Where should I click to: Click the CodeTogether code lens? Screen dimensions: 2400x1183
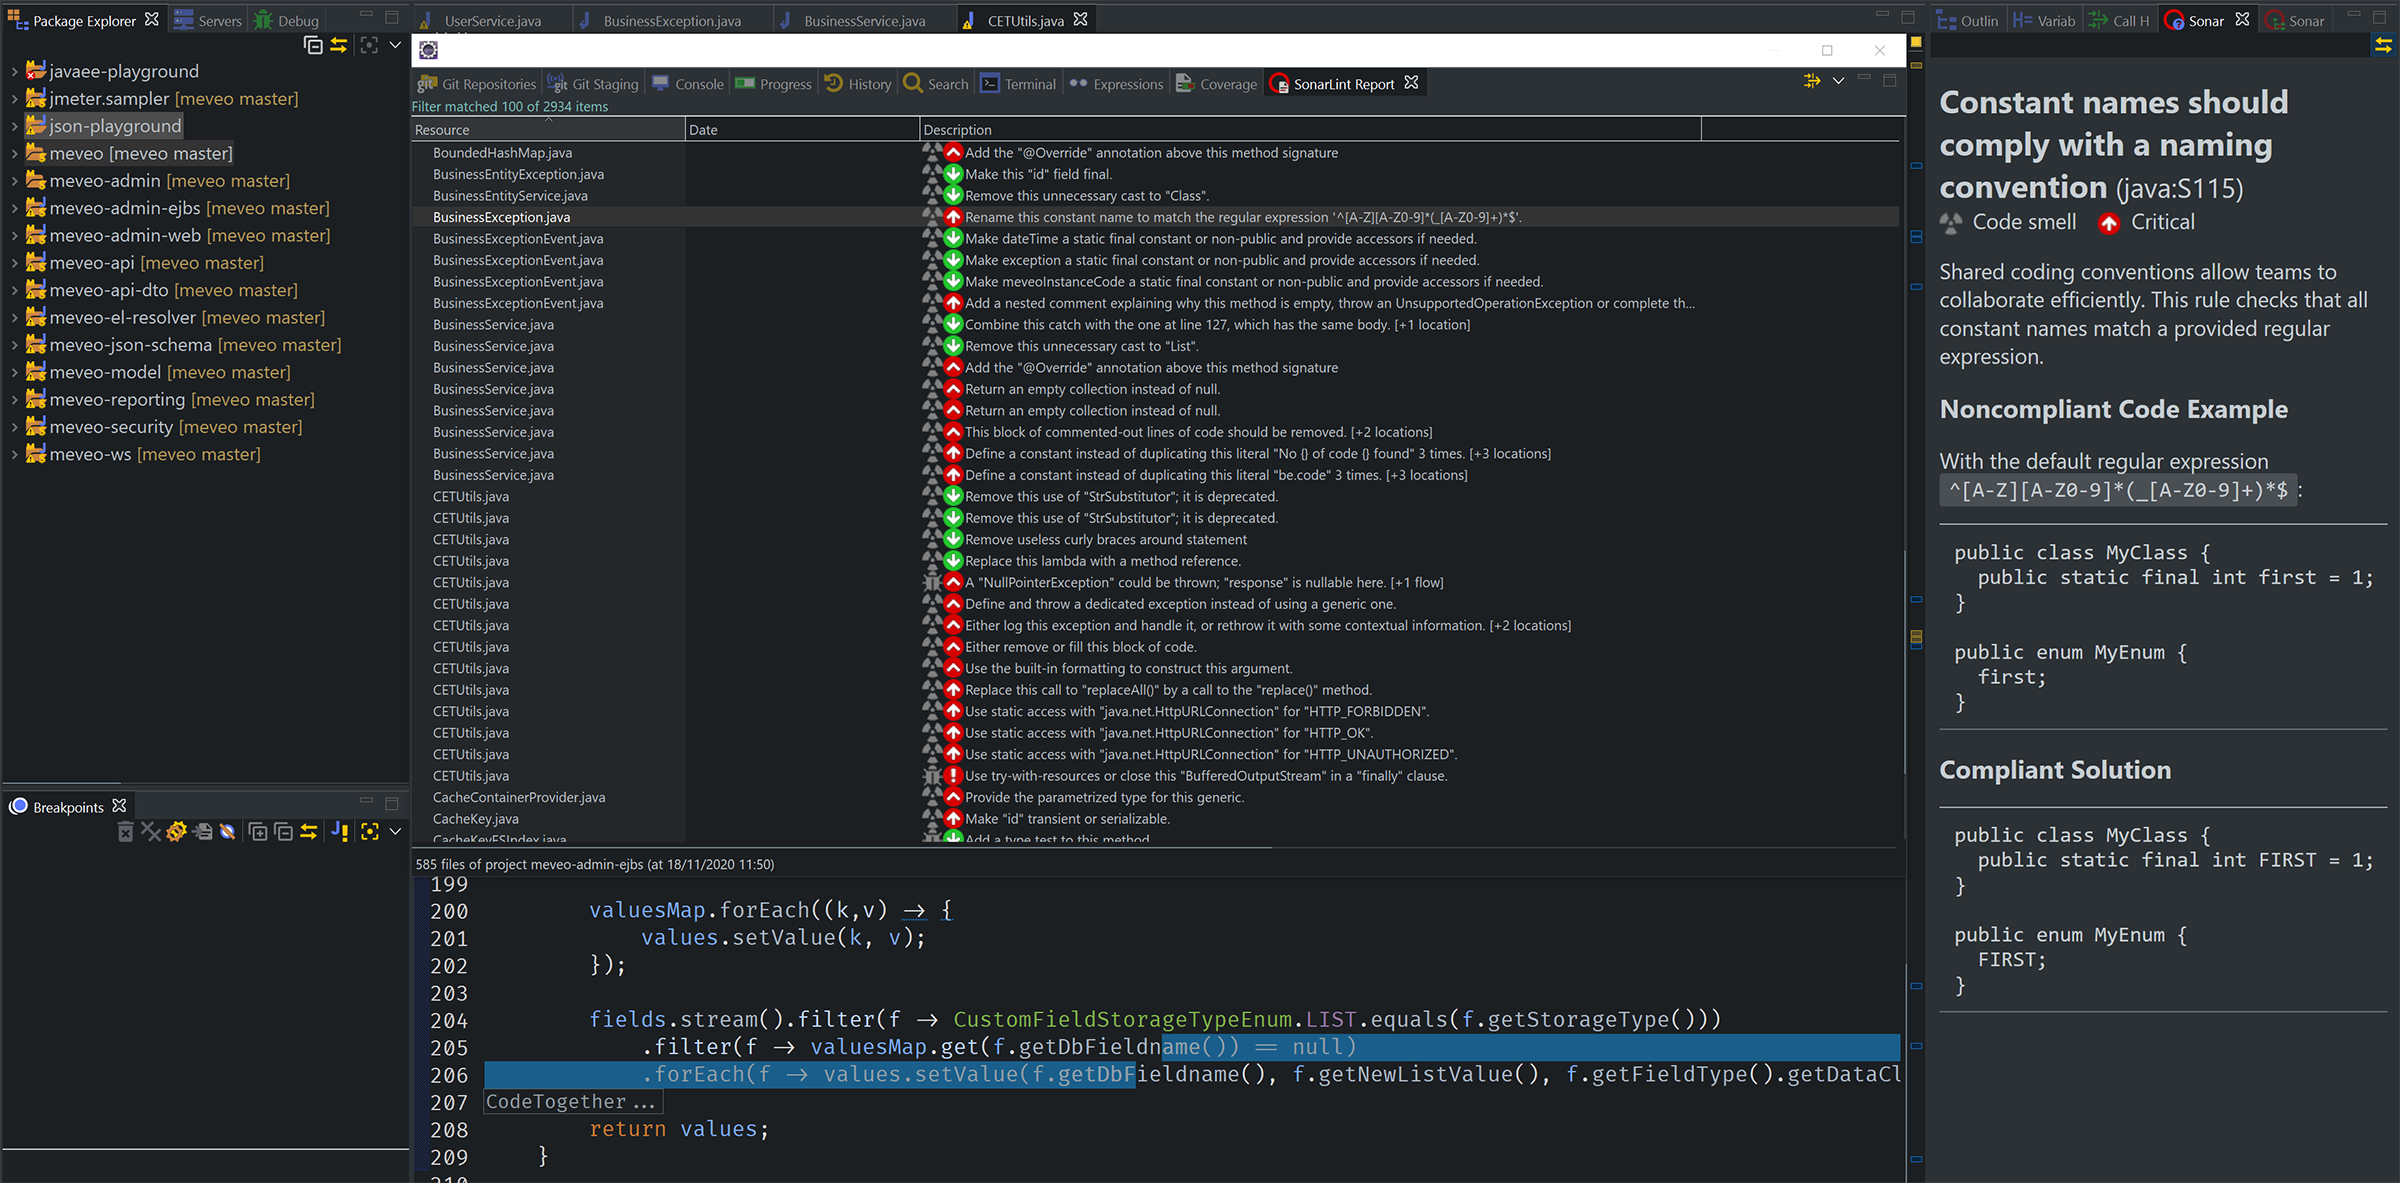point(571,1102)
